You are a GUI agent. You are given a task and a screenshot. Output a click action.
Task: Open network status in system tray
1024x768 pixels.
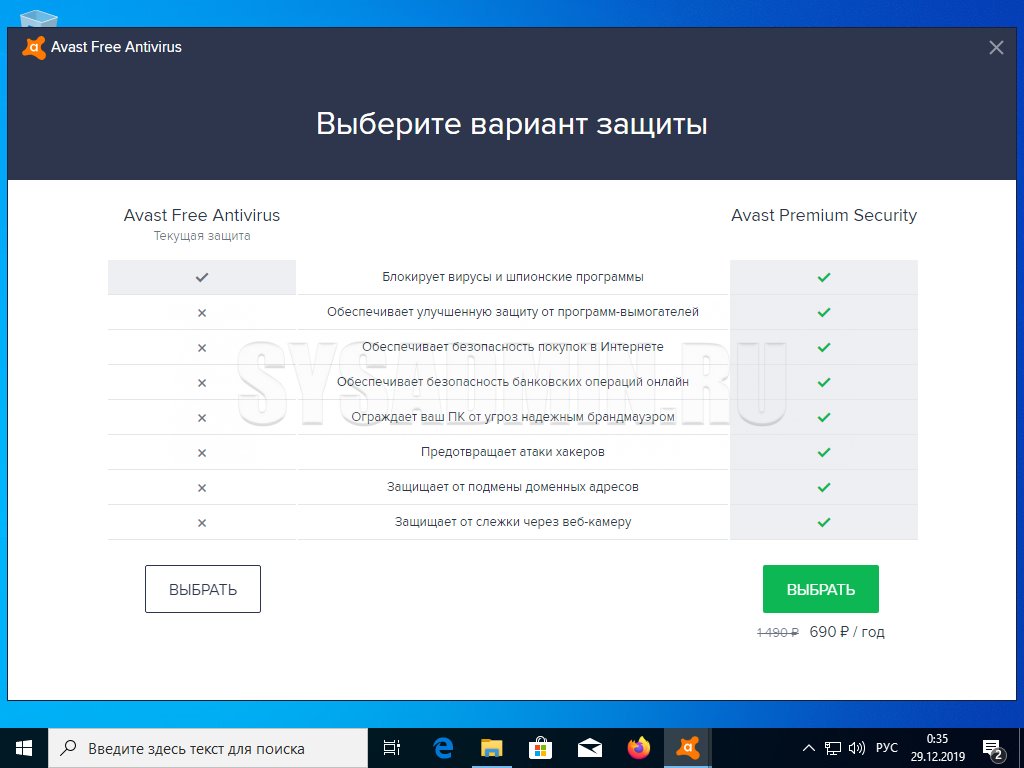[833, 748]
